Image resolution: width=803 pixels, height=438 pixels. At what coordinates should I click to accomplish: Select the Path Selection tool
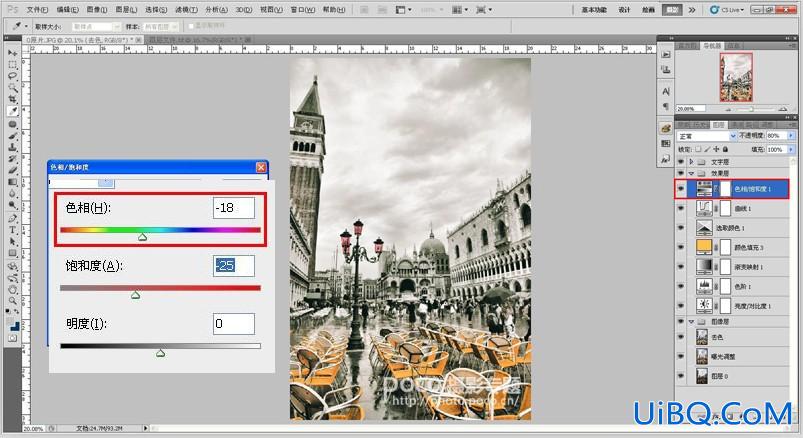[12, 241]
